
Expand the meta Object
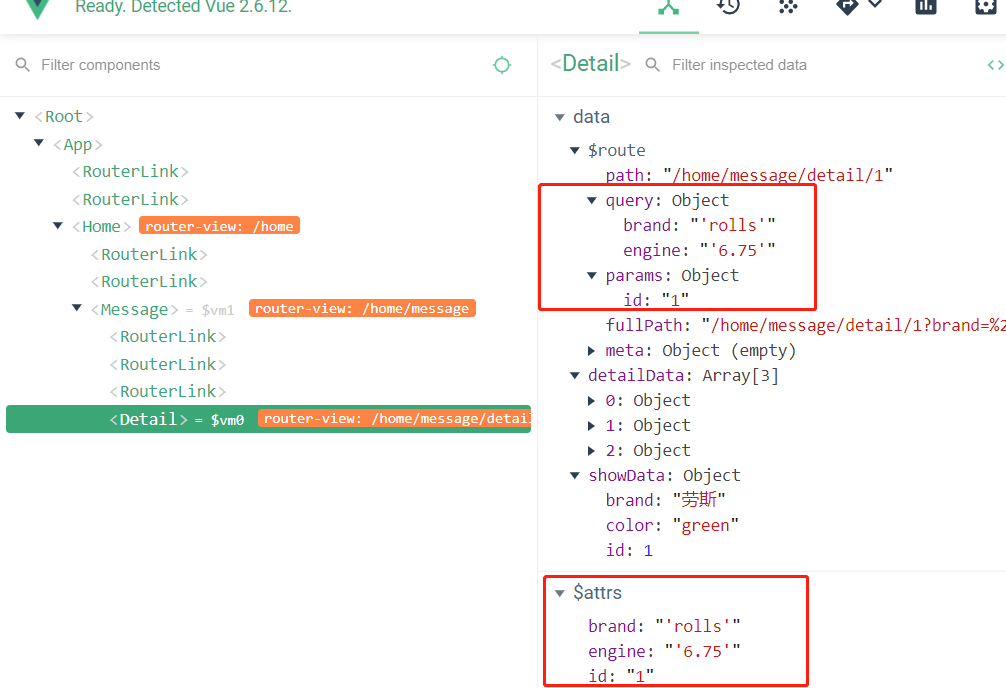tap(592, 350)
